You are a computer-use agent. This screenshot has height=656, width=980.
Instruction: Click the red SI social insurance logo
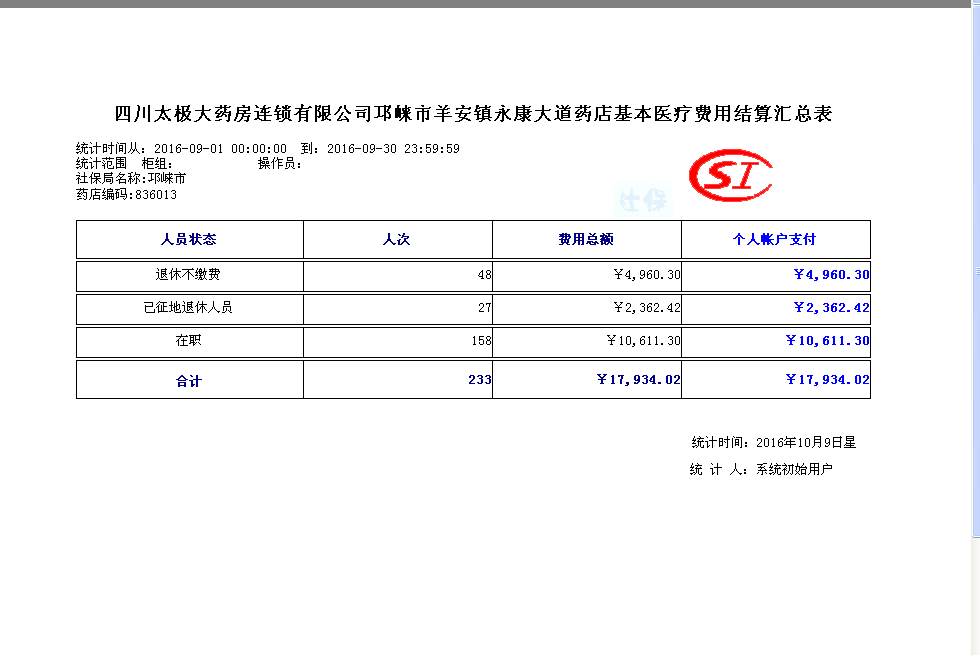(731, 176)
